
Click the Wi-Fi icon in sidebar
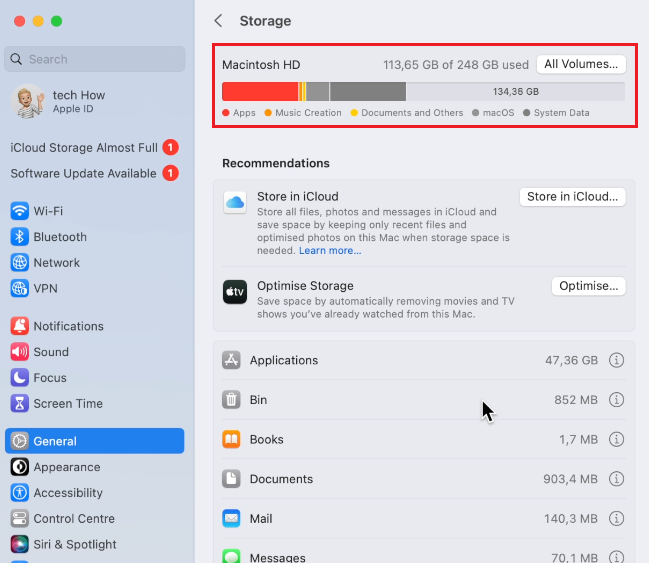(x=19, y=211)
